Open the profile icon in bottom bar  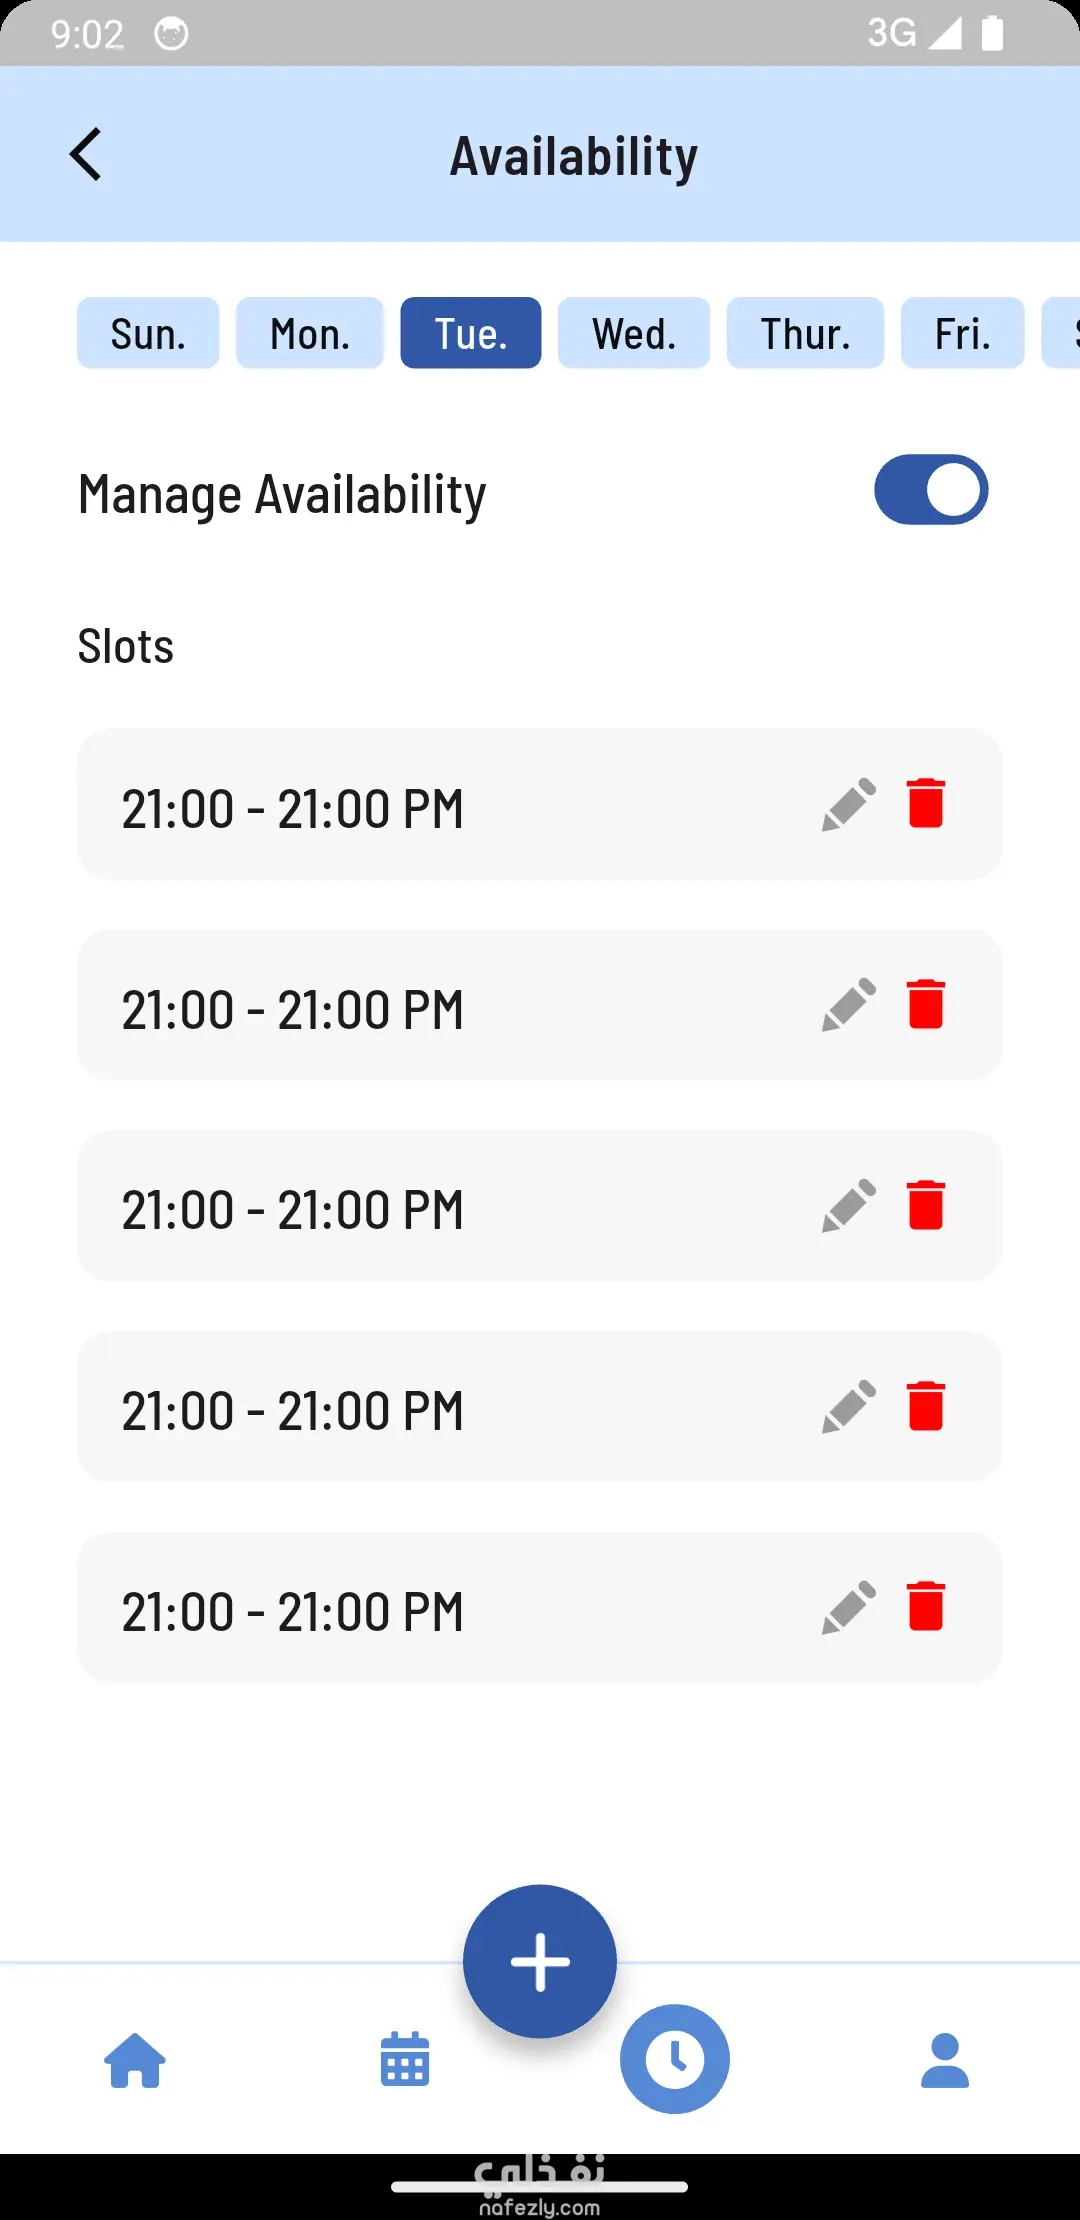click(945, 2060)
